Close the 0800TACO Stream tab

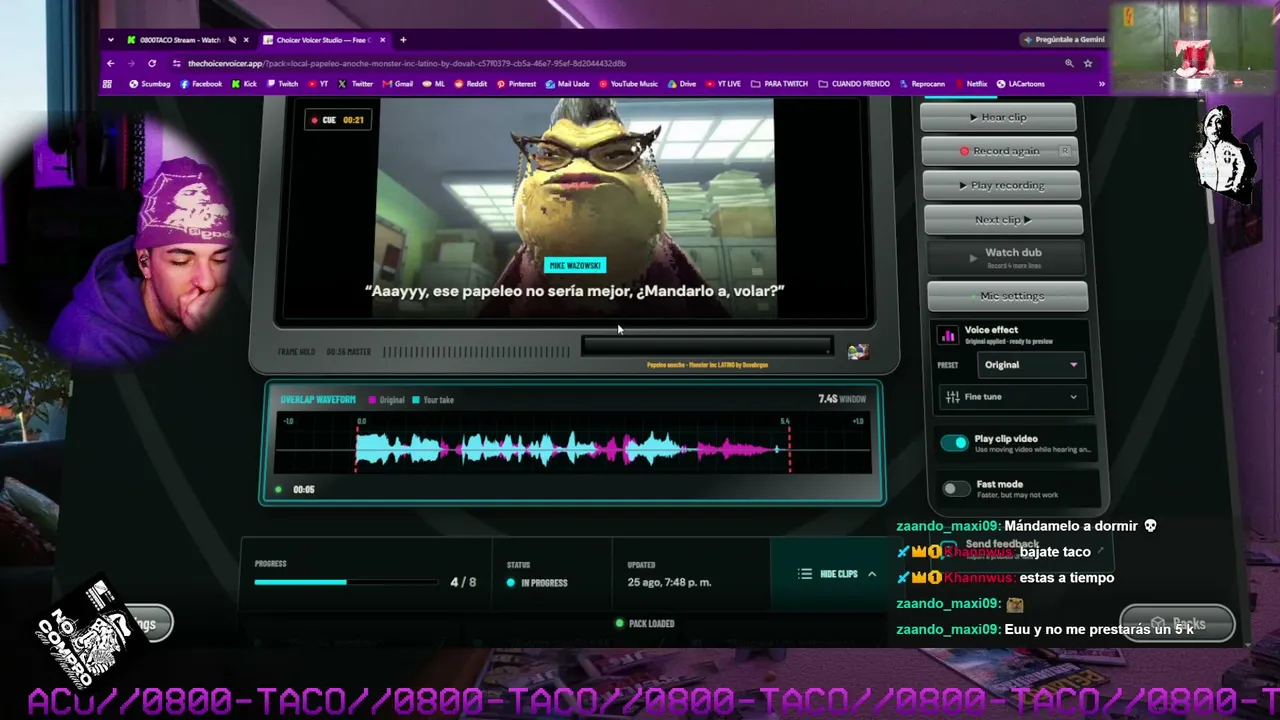coord(246,40)
